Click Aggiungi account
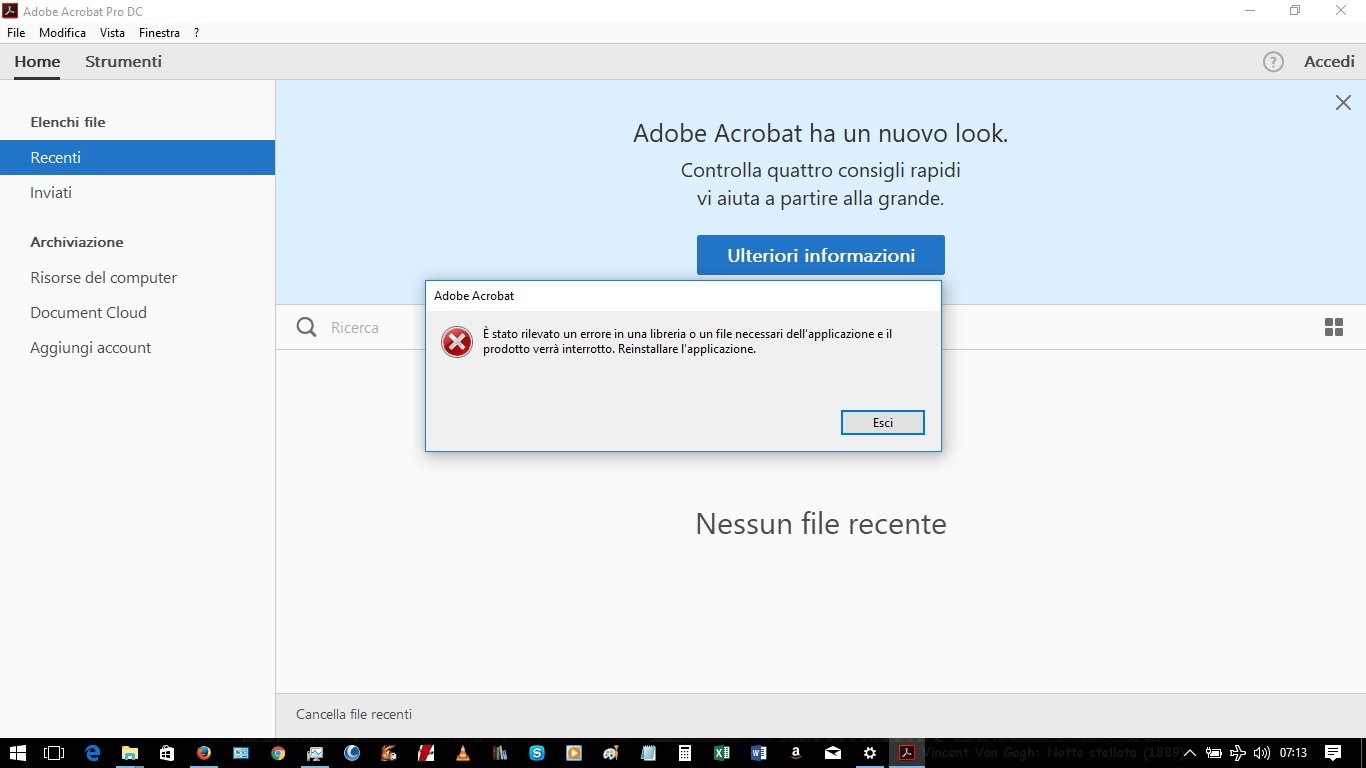This screenshot has height=768, width=1366. point(137,348)
